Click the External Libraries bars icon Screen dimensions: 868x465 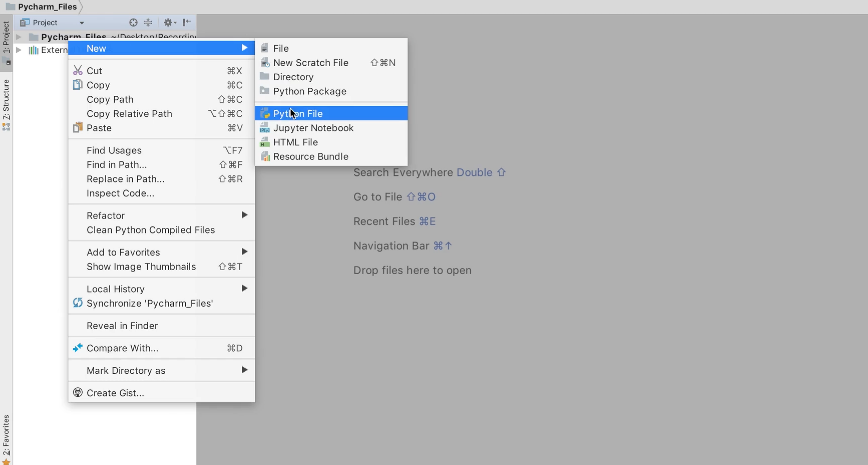click(x=34, y=50)
